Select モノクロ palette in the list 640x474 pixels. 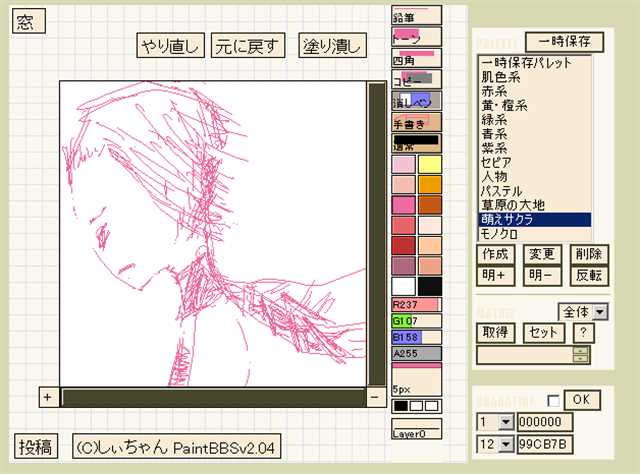pos(502,233)
